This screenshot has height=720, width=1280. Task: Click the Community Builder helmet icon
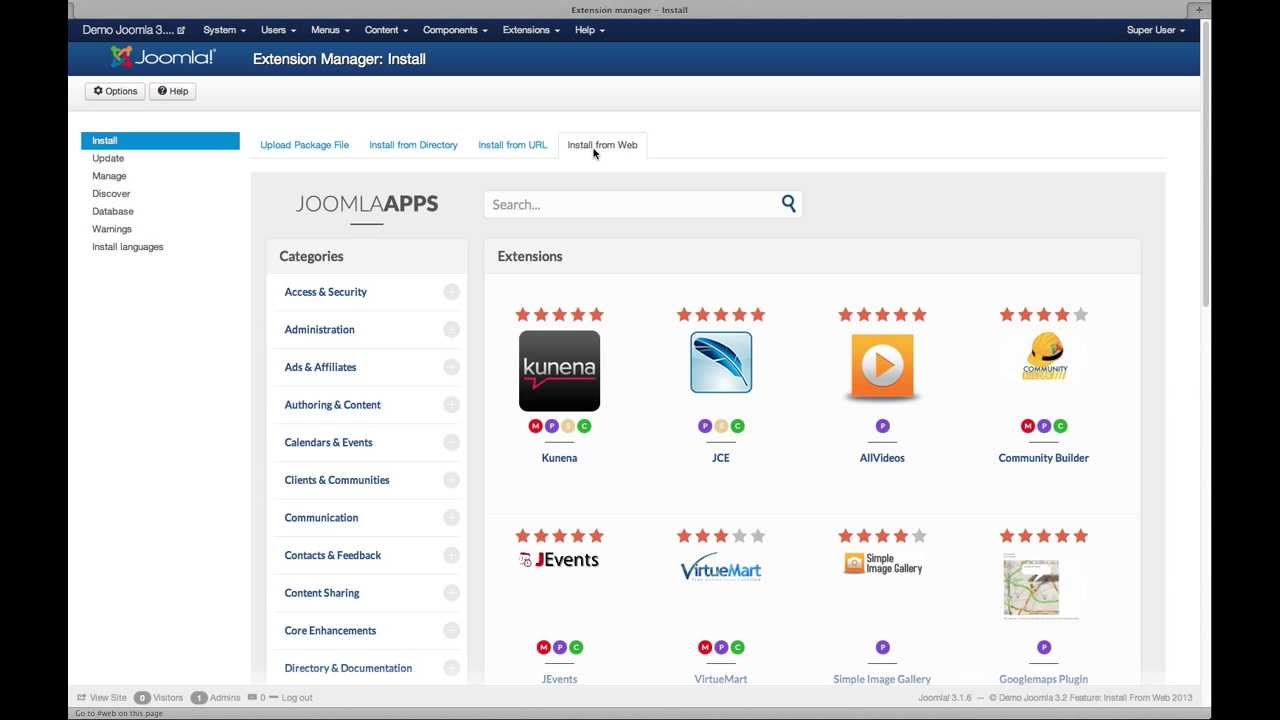click(x=1044, y=357)
